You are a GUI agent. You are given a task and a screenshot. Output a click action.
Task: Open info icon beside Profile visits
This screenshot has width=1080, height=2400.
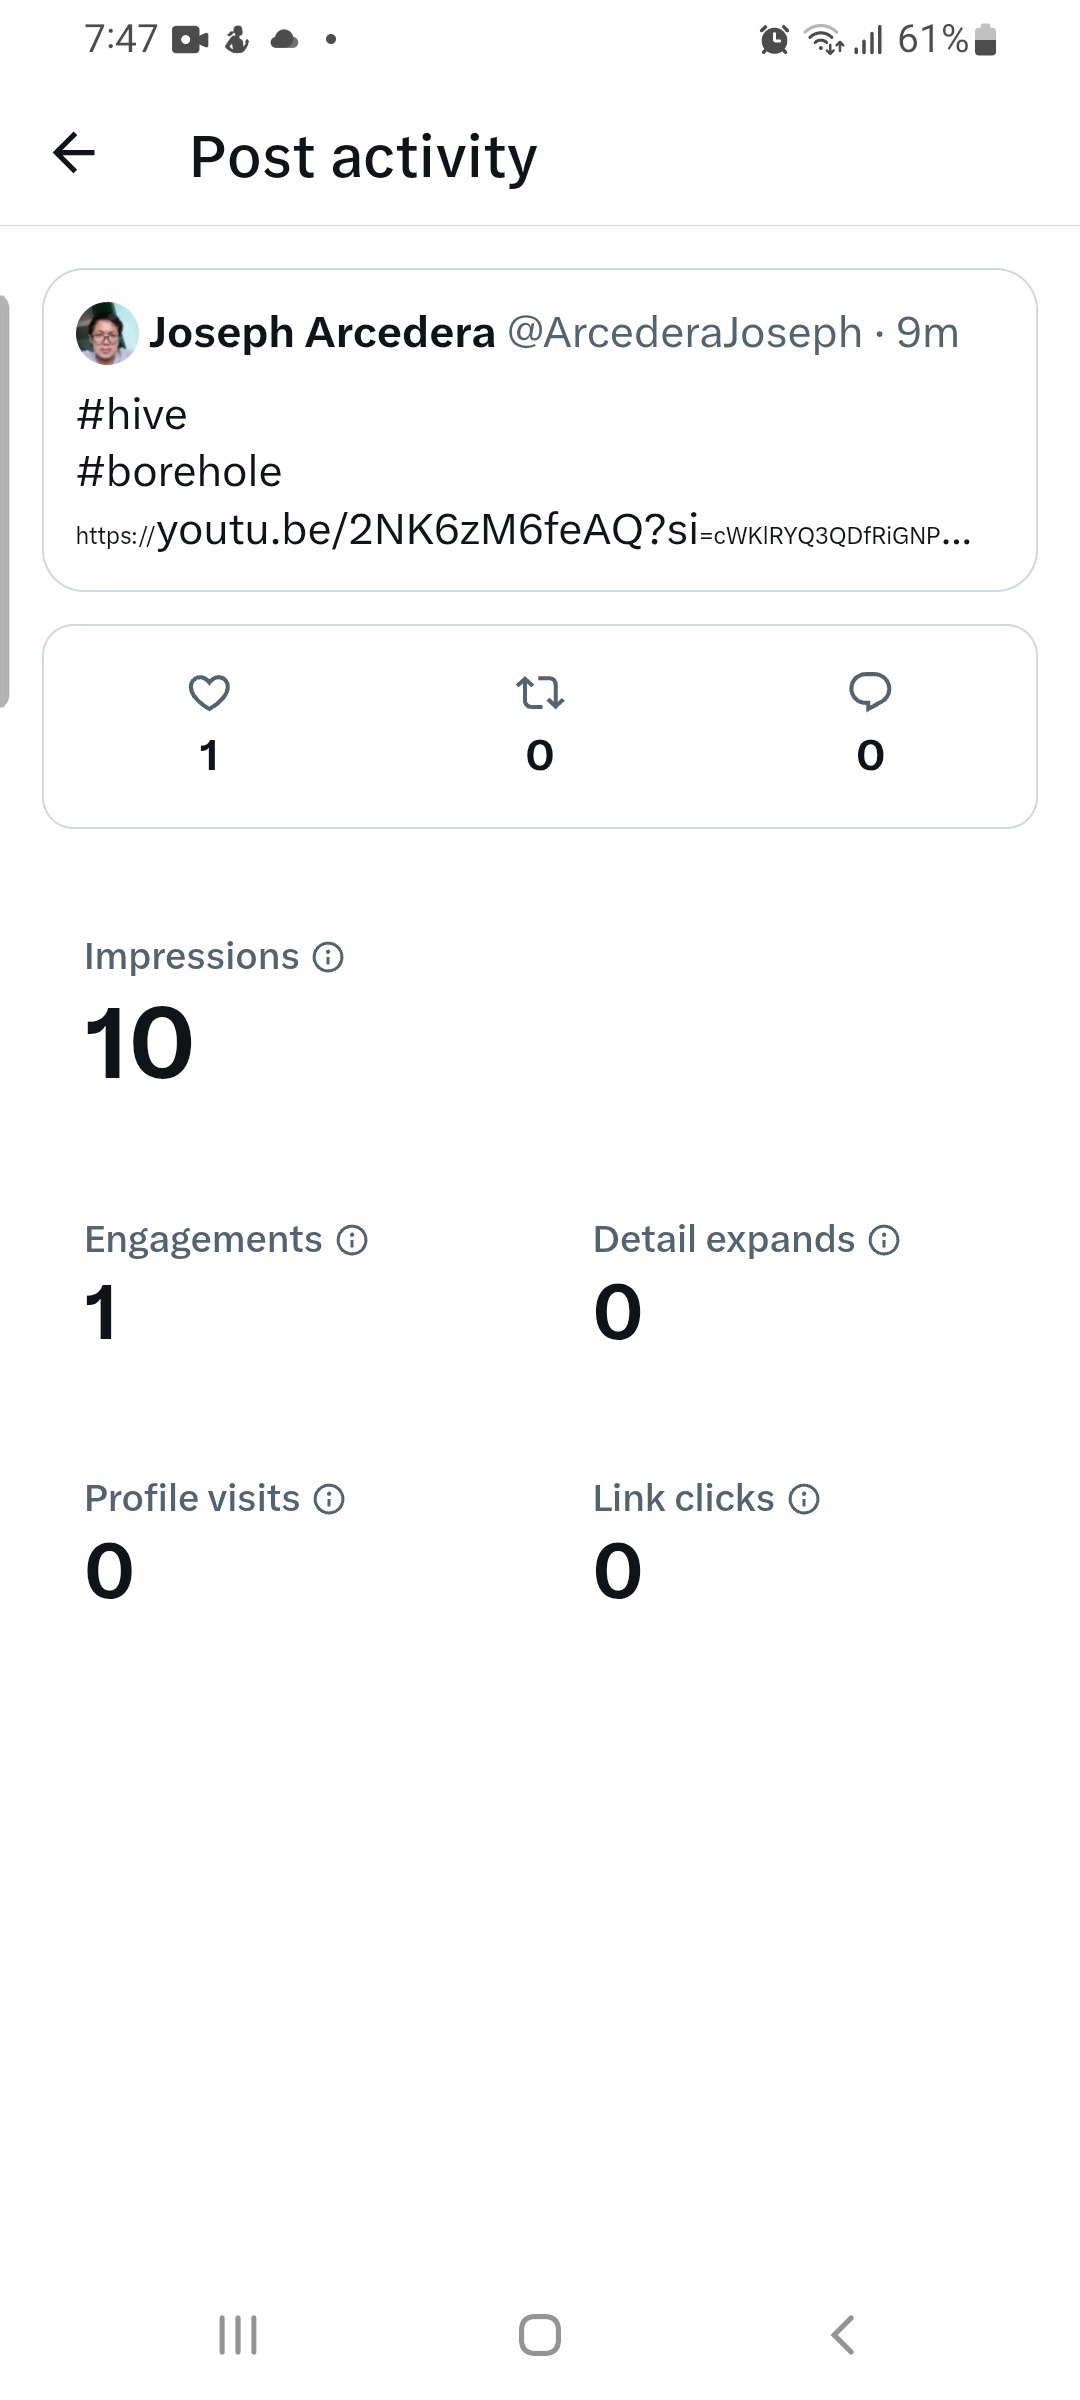329,1499
